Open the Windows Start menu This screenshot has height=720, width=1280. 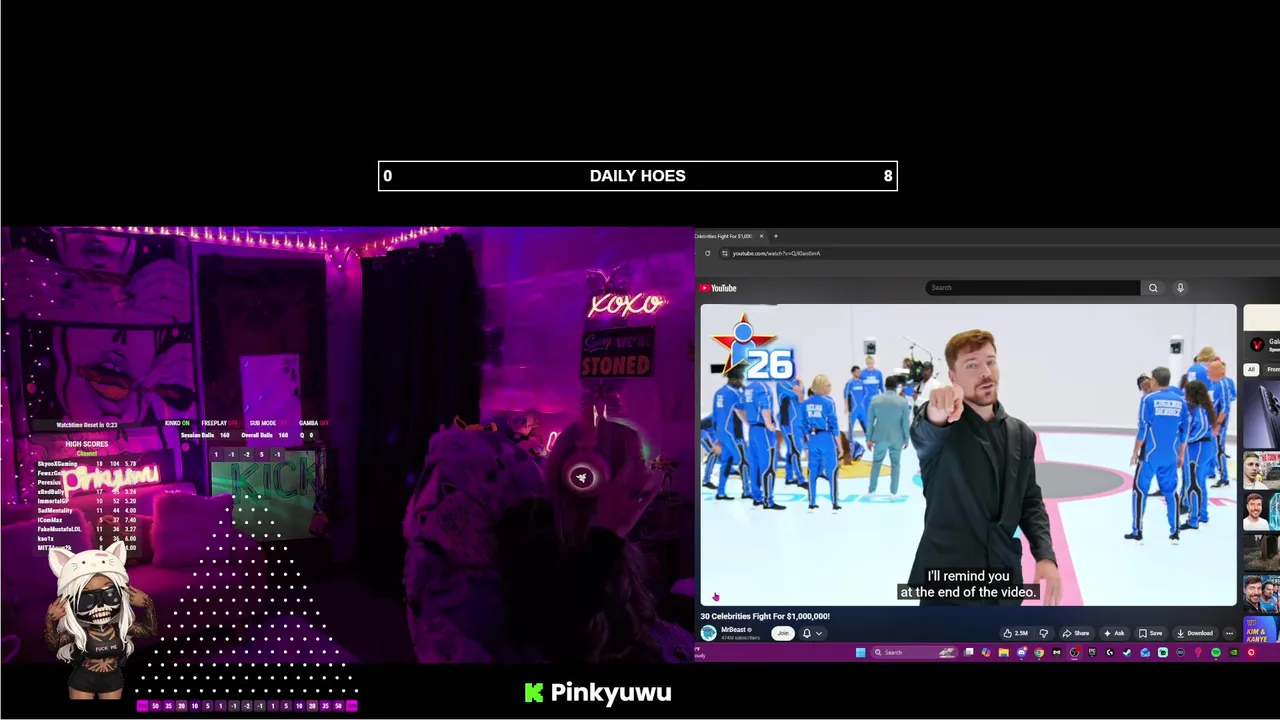(860, 653)
